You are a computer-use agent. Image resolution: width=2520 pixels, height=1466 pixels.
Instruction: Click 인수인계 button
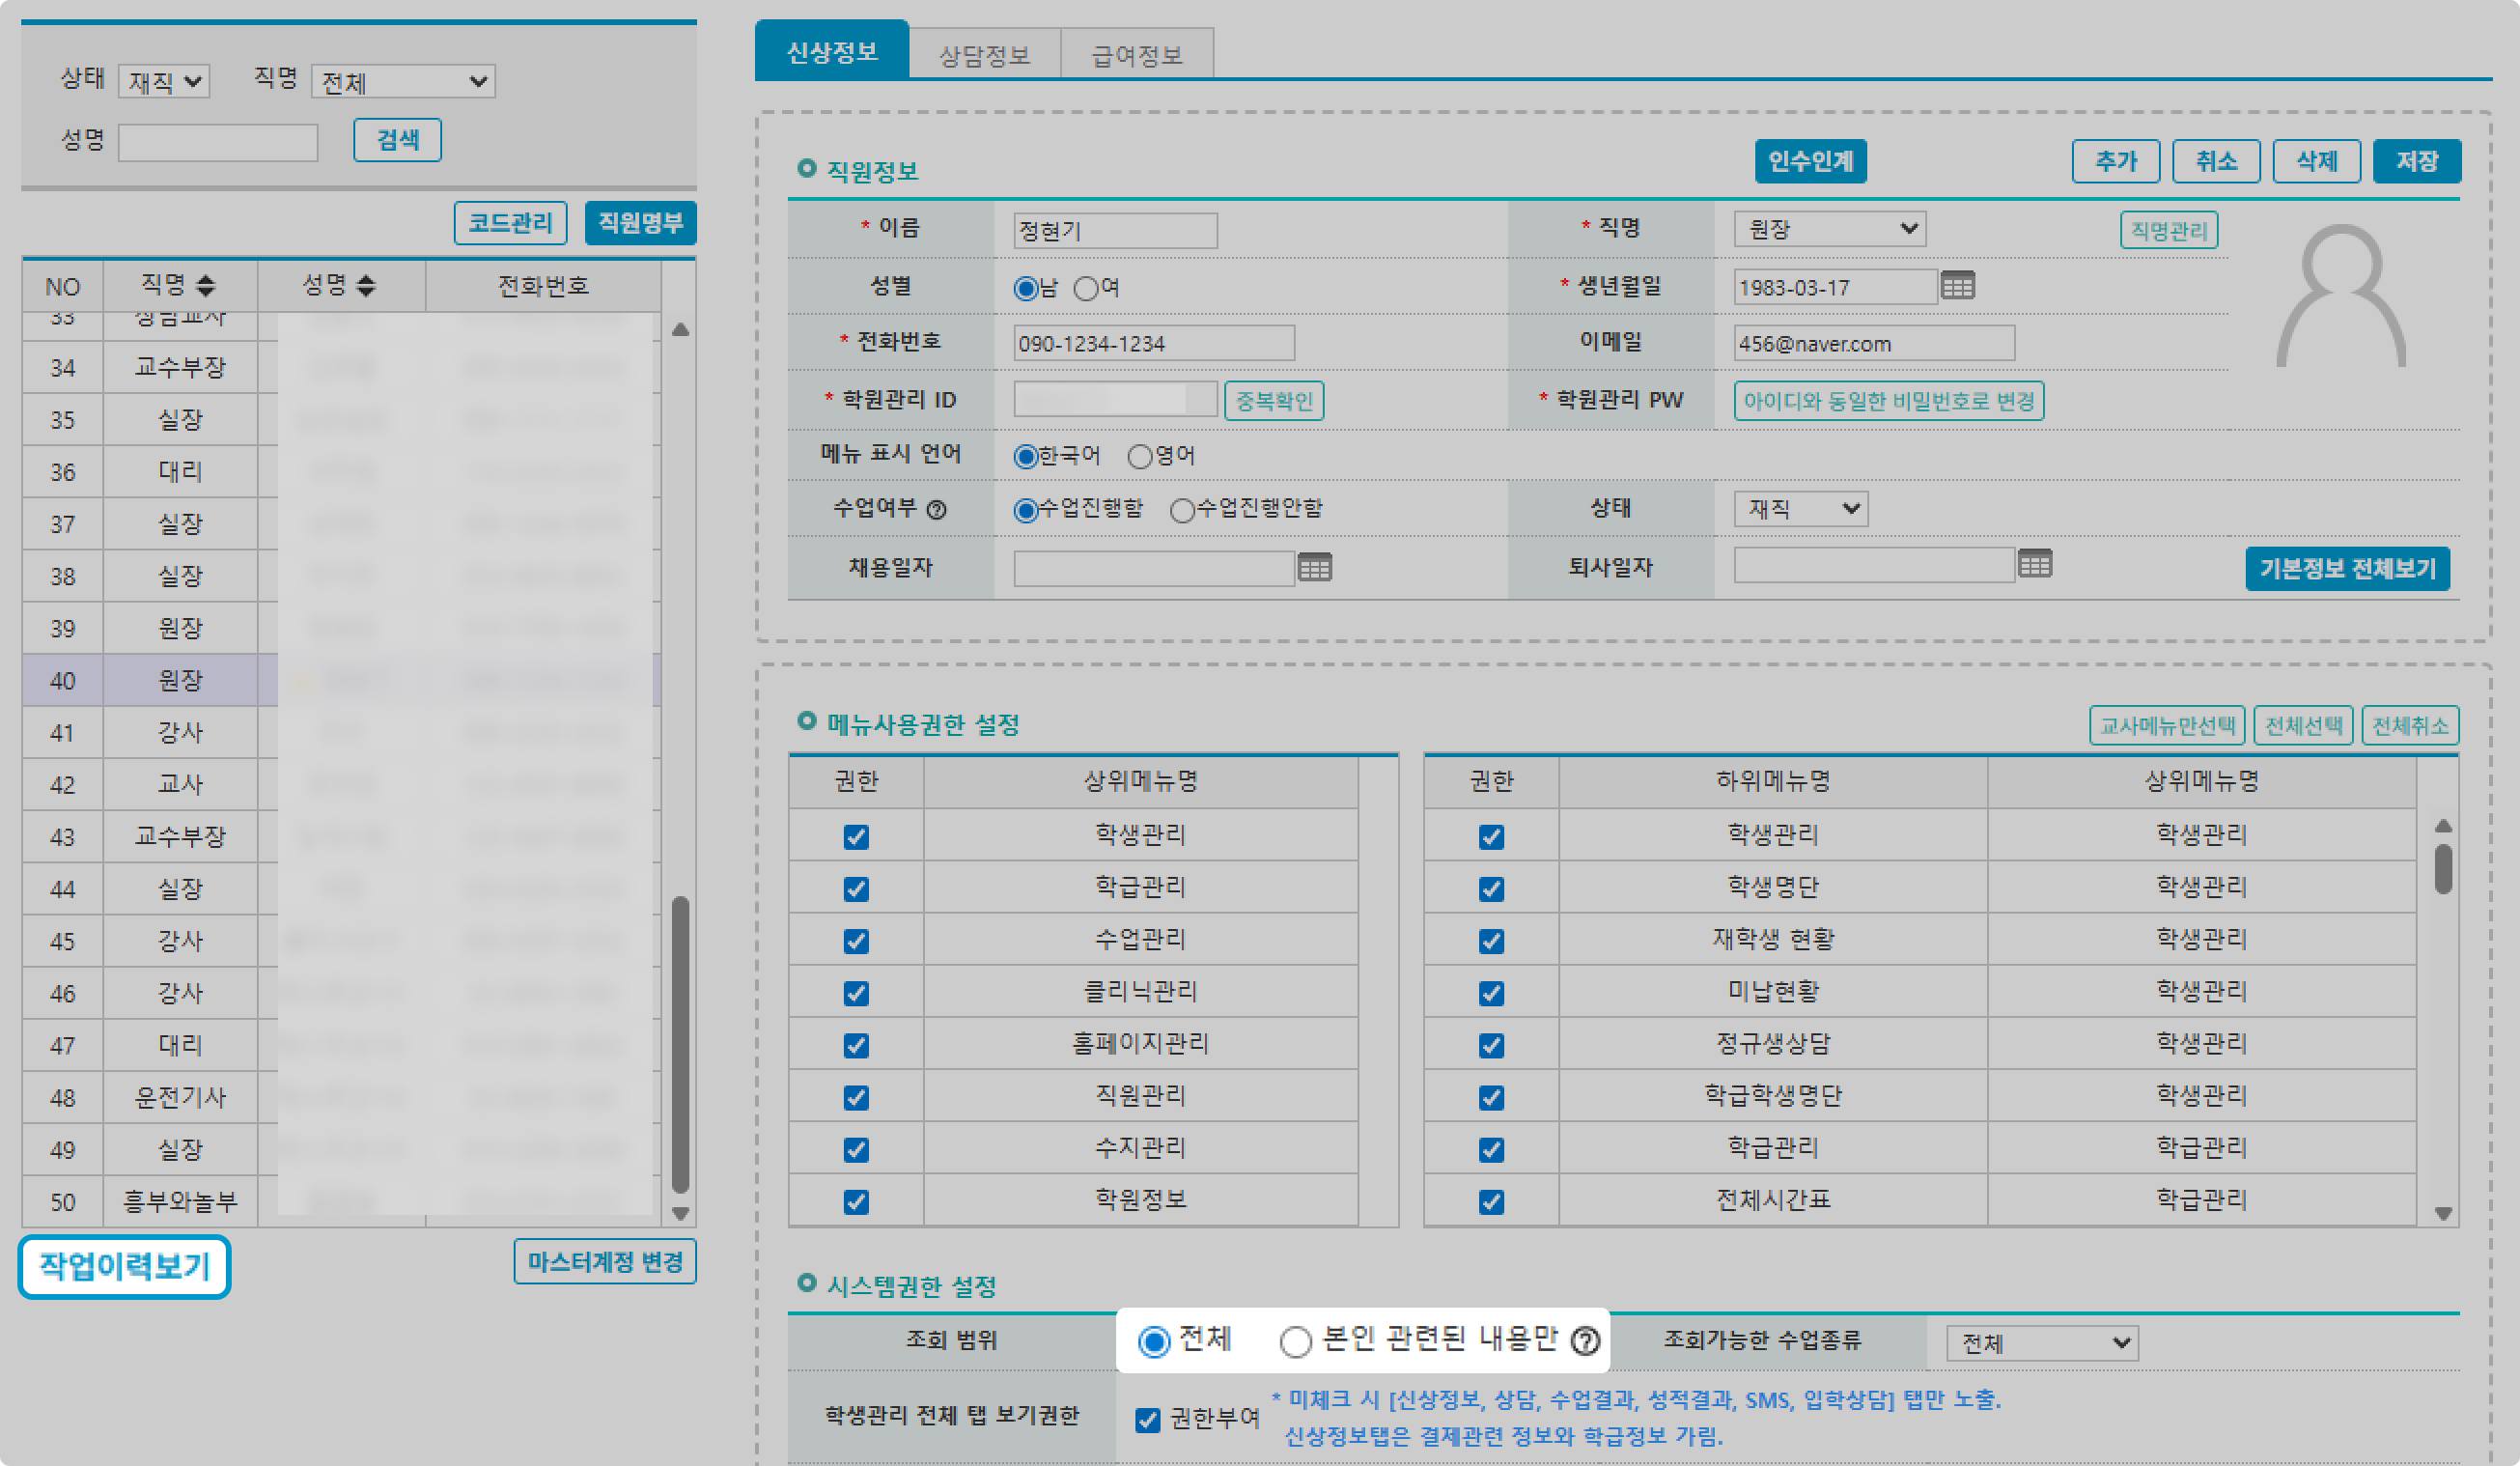pyautogui.click(x=1810, y=161)
